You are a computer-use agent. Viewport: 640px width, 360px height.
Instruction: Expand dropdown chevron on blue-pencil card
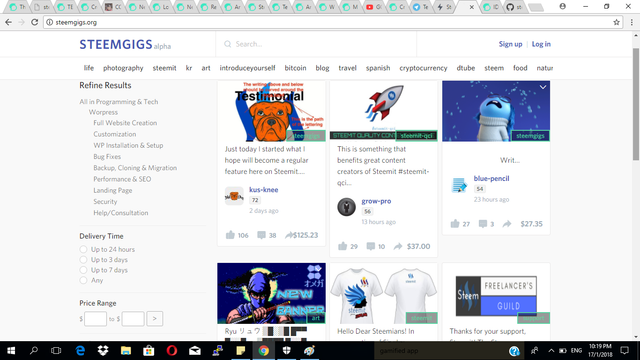tap(542, 87)
